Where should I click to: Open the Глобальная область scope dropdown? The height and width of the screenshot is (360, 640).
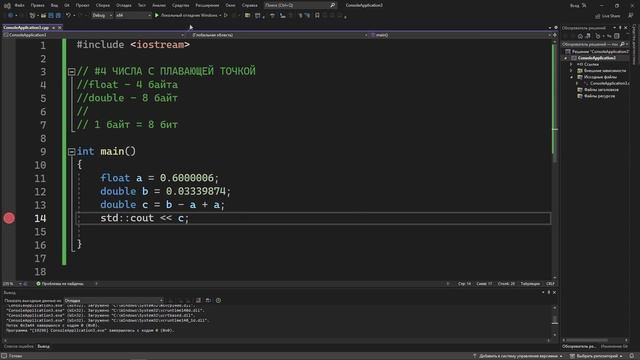pos(279,35)
